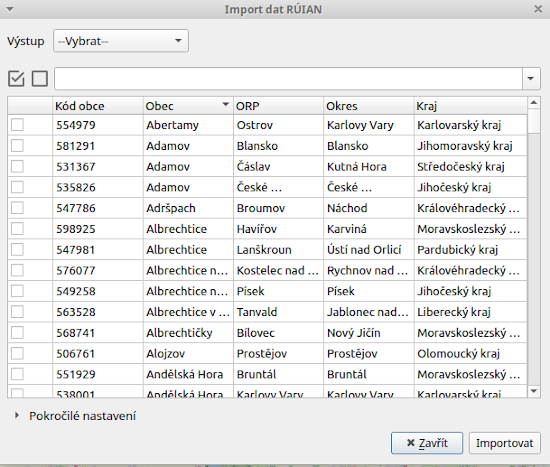Click into the municipality filter text field
Viewport: 550px width, 467px height.
pyautogui.click(x=288, y=78)
